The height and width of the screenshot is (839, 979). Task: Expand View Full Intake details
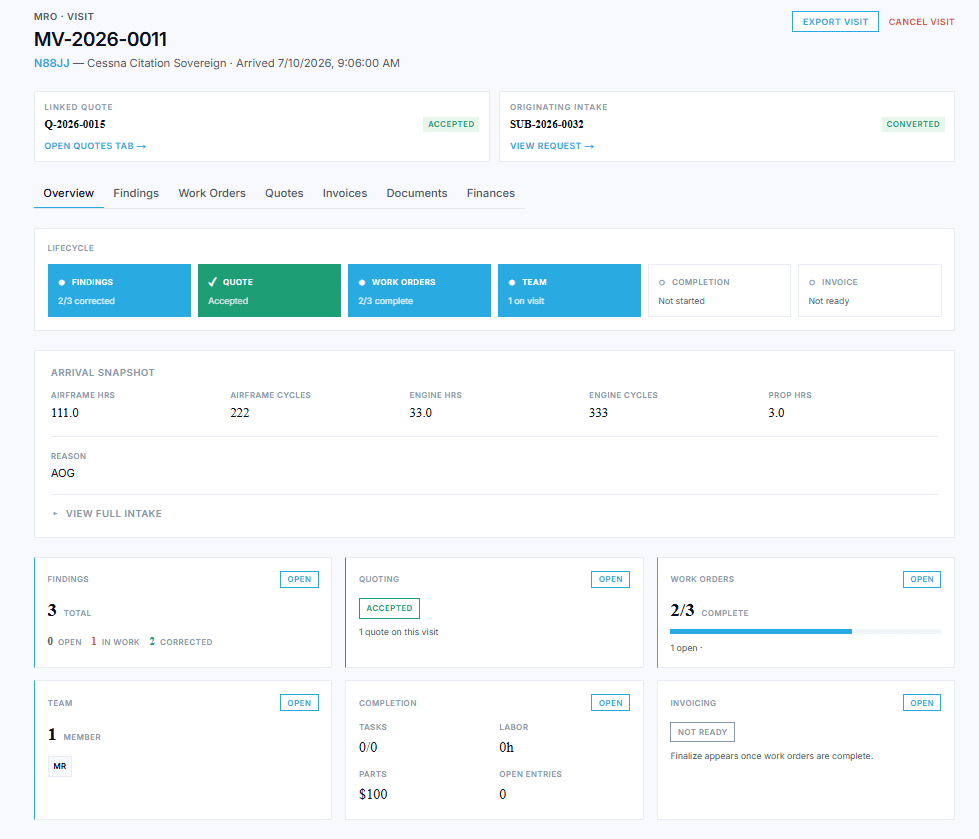point(107,514)
